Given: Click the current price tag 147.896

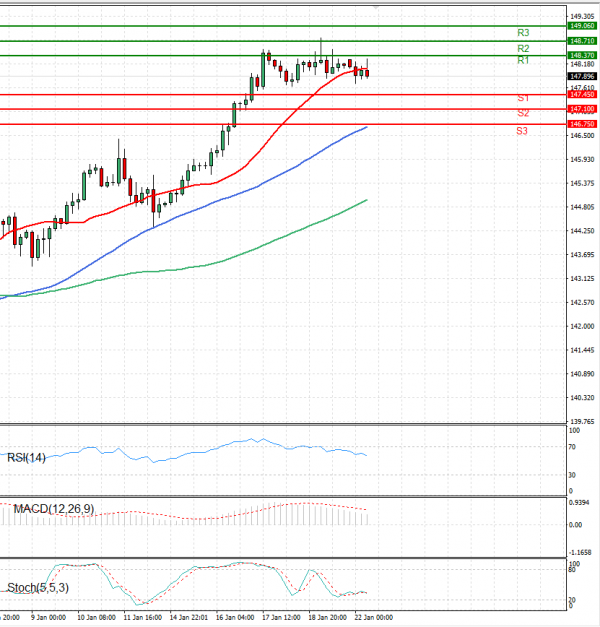Looking at the screenshot, I should click(x=582, y=76).
